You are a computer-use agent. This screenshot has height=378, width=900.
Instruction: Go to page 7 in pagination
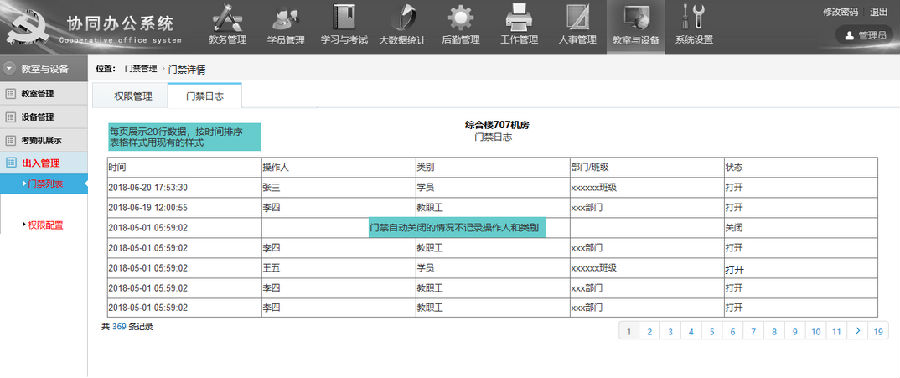click(x=754, y=331)
